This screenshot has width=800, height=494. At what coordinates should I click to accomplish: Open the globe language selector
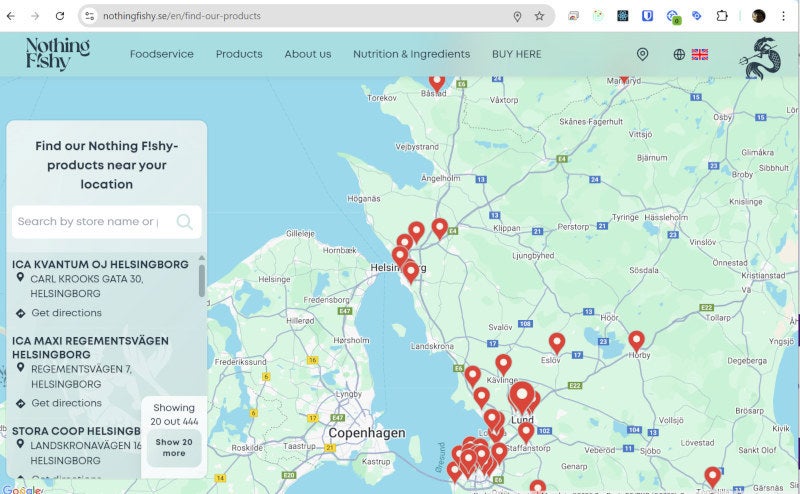[679, 54]
